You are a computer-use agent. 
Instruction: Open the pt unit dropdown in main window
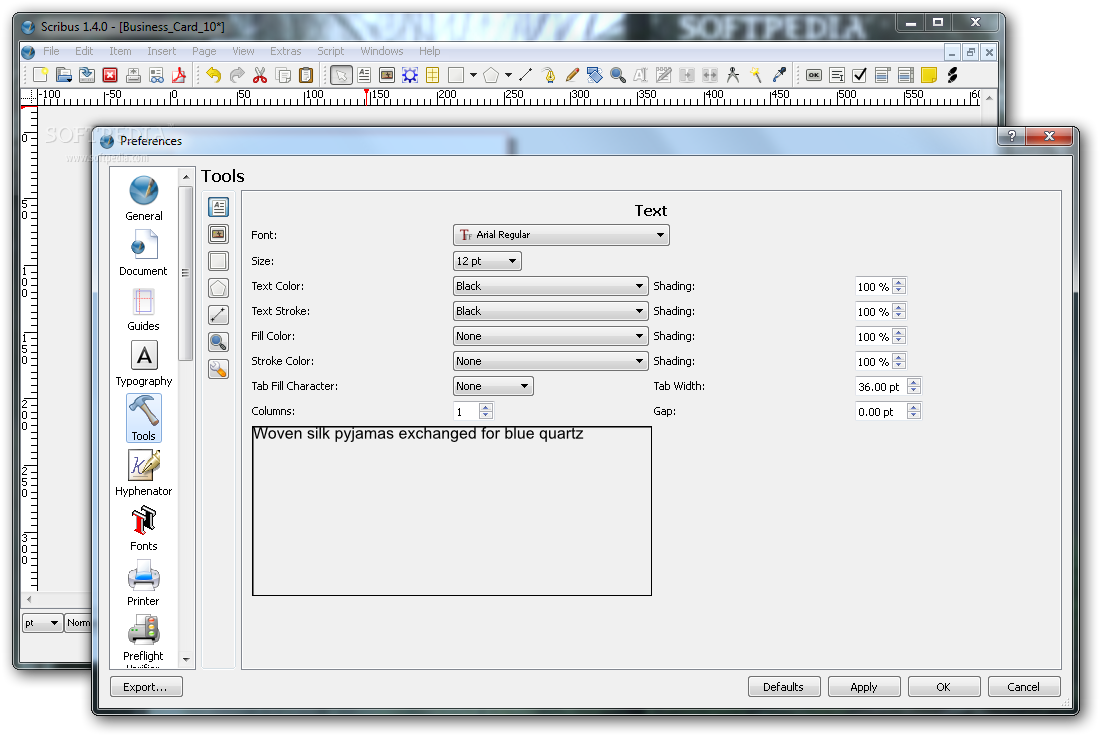point(42,622)
